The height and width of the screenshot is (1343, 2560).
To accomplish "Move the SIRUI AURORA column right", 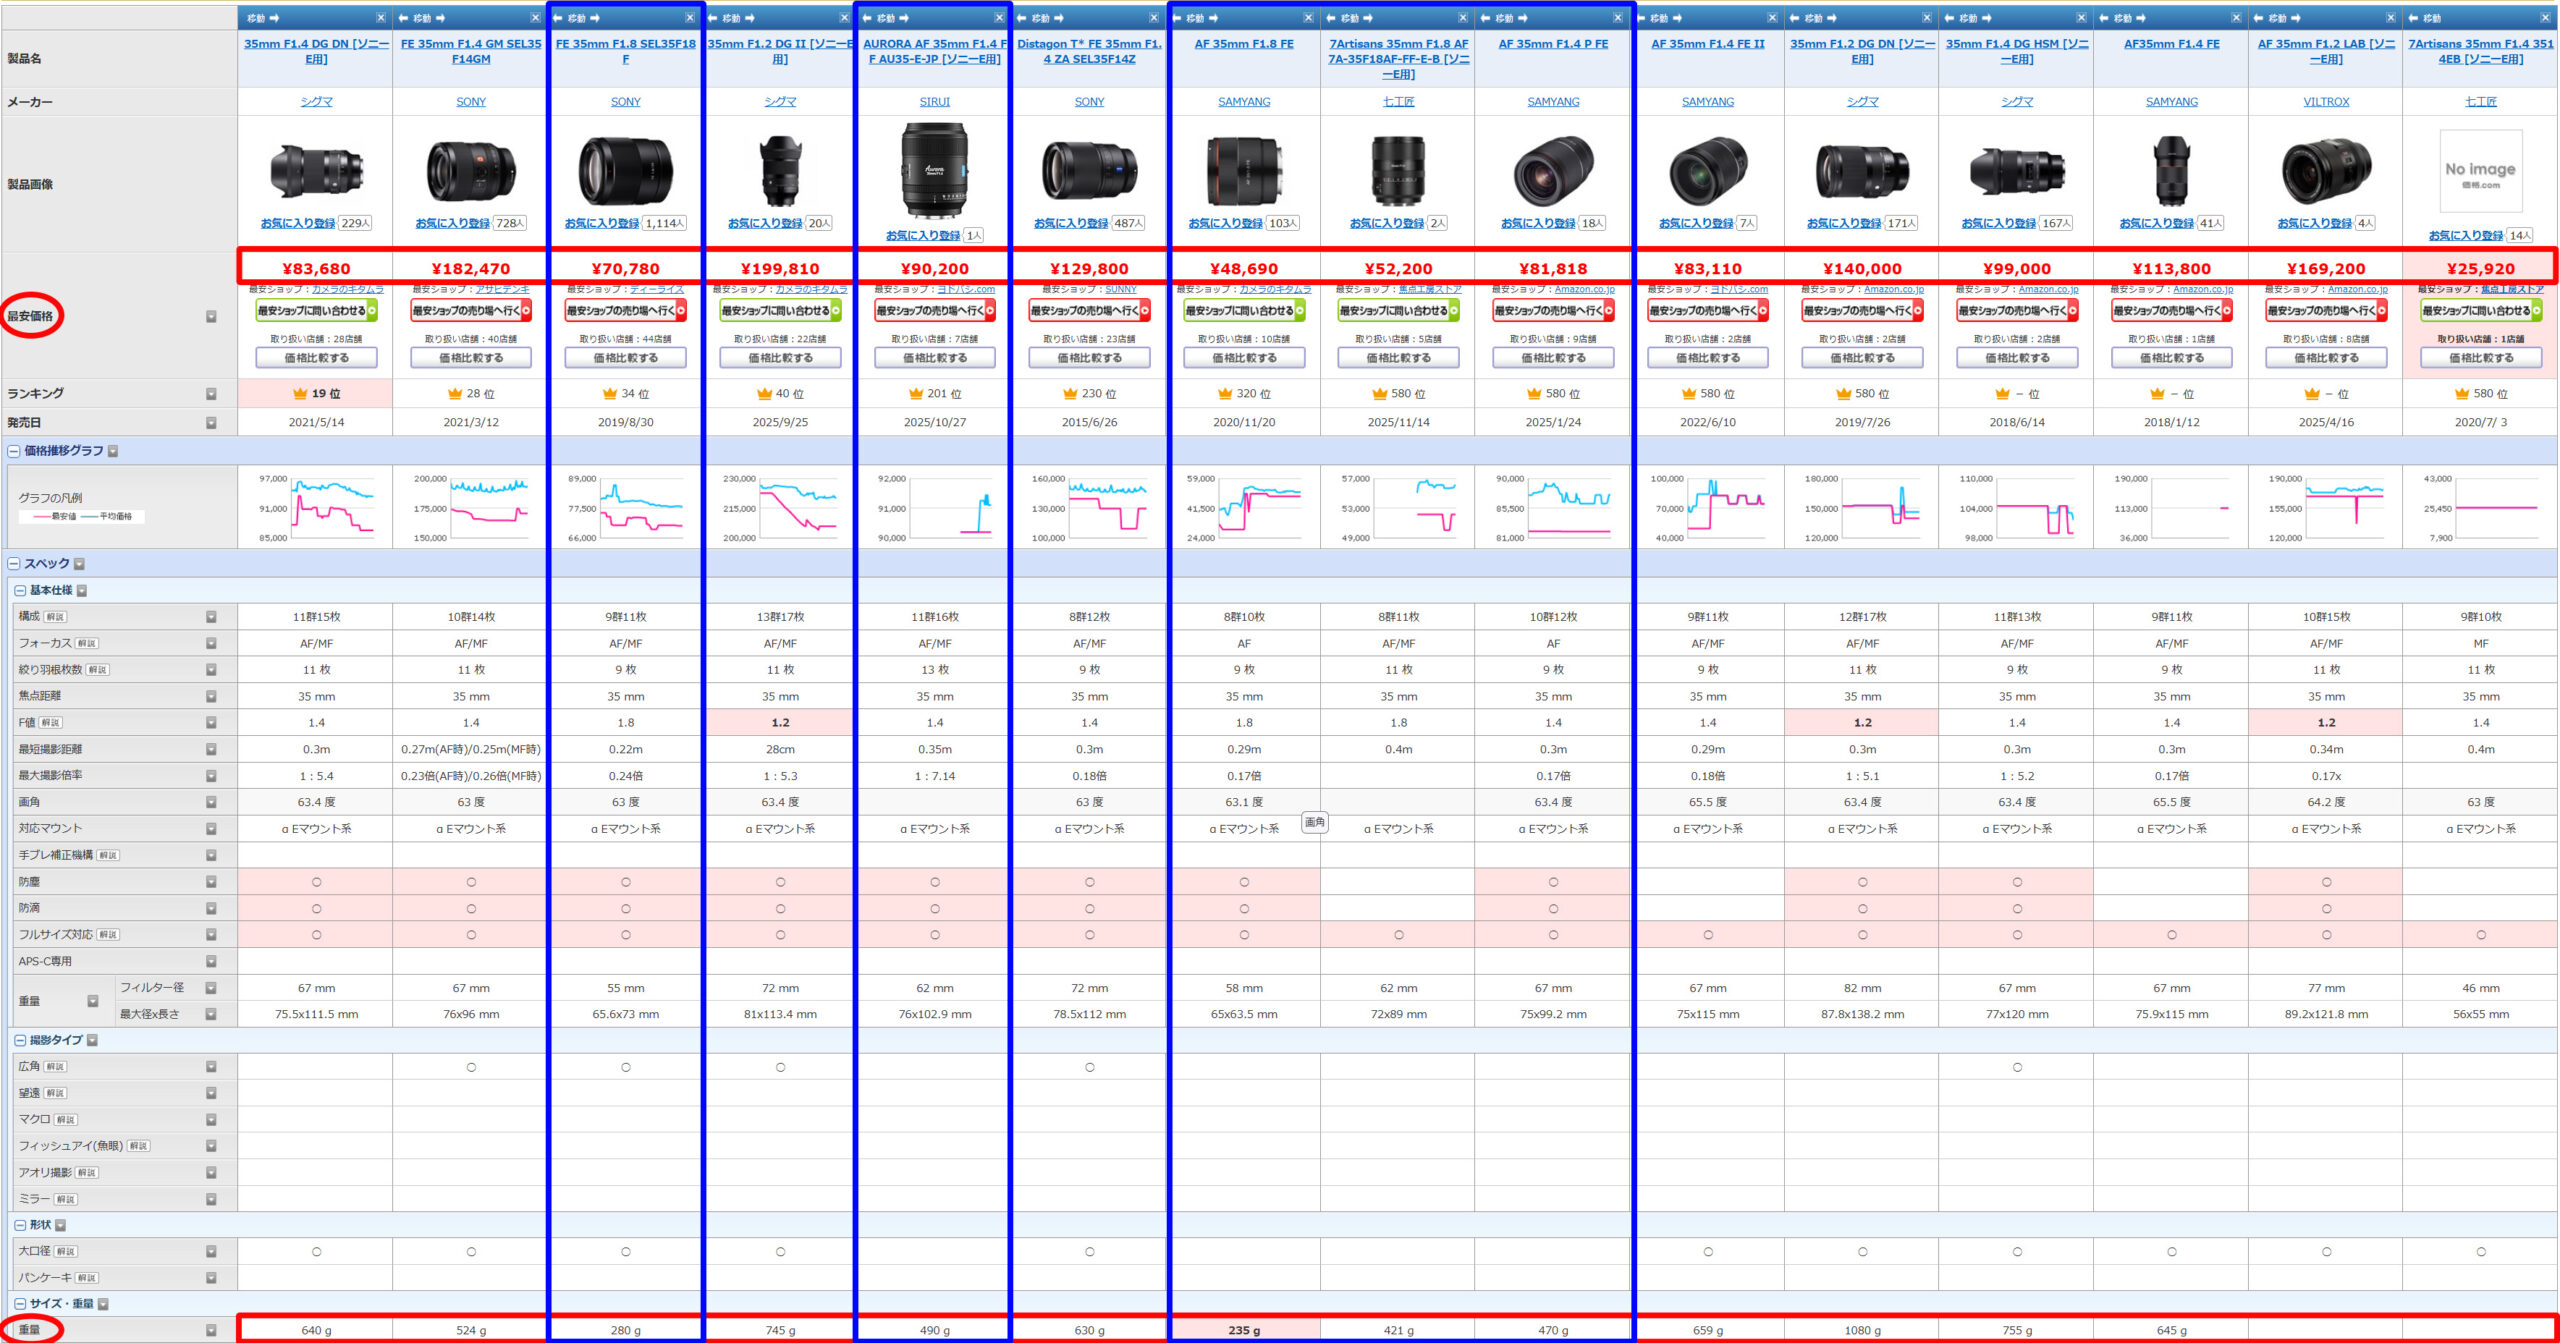I will point(904,18).
